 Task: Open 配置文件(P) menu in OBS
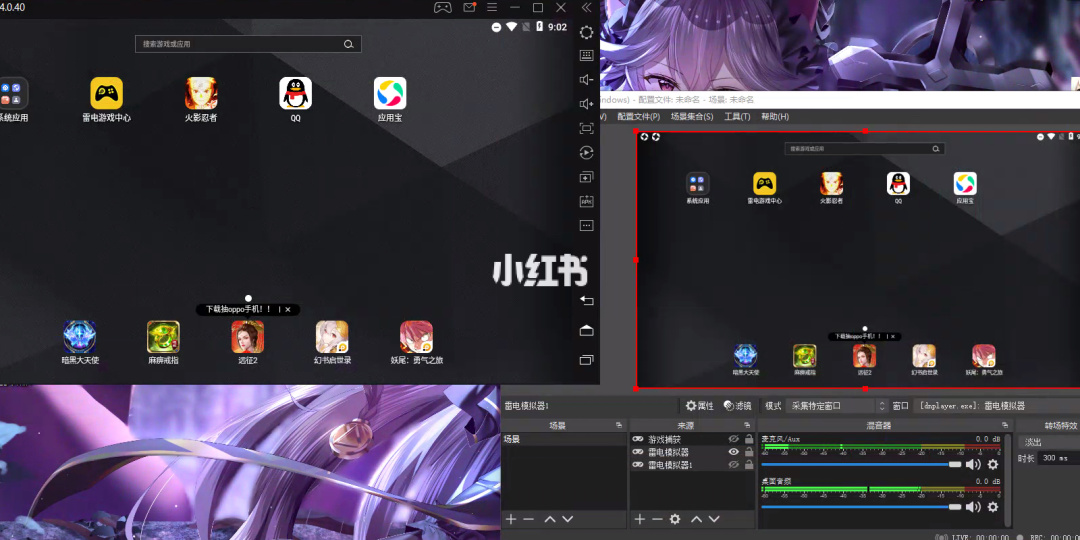click(x=638, y=116)
